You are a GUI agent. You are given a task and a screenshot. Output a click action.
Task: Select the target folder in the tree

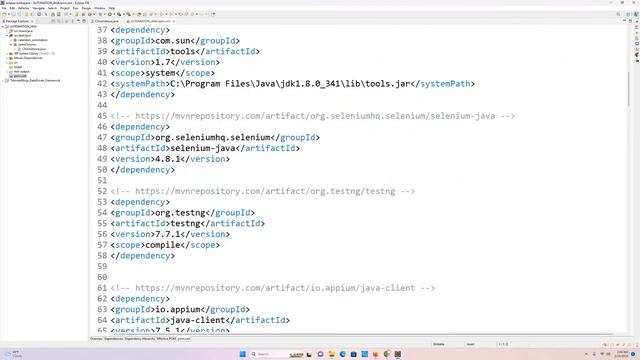click(18, 67)
